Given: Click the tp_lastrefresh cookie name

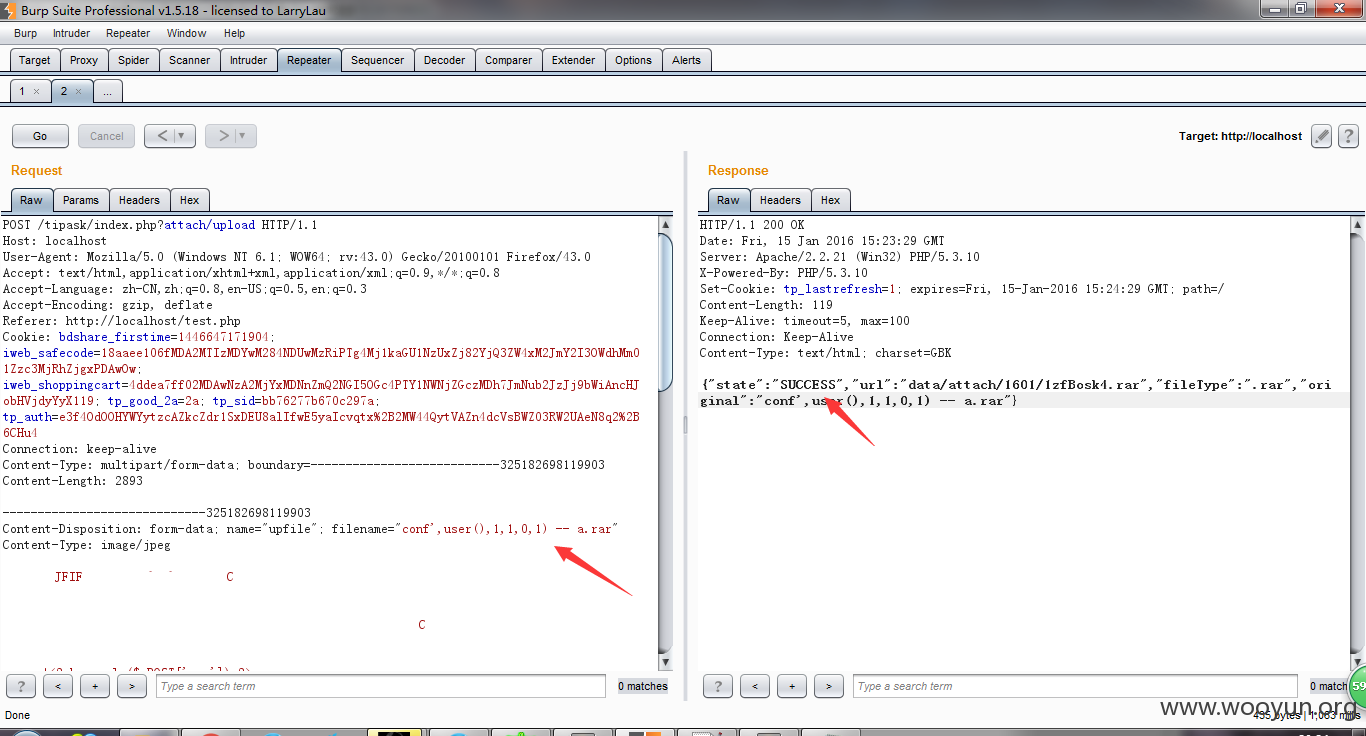Looking at the screenshot, I should [833, 289].
